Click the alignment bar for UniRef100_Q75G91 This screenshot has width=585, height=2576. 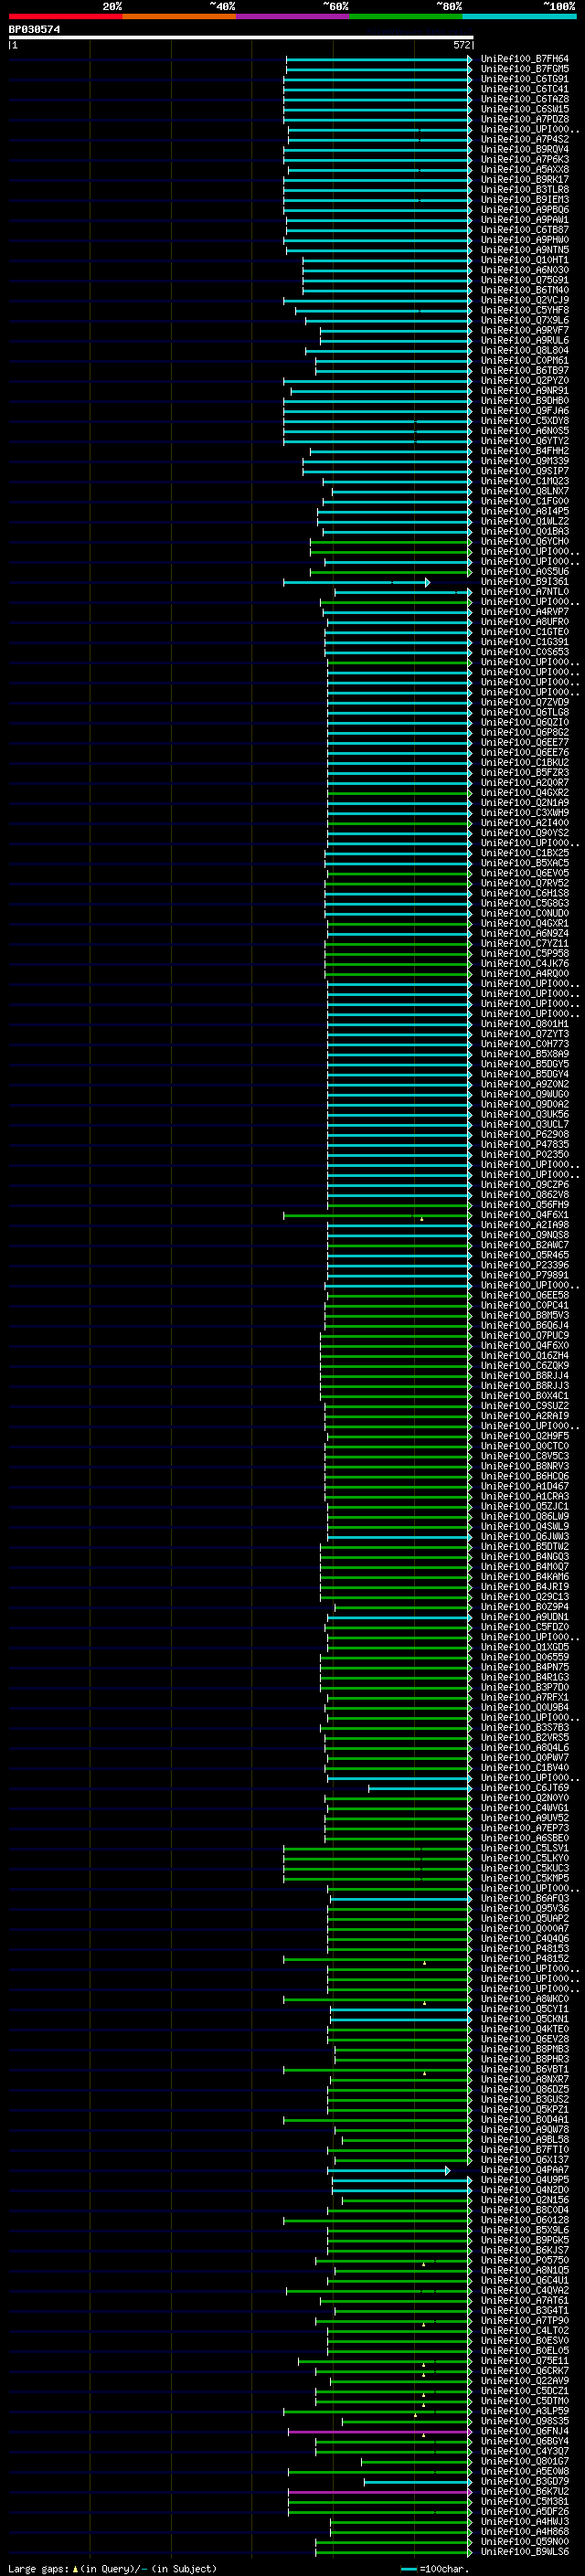[x=387, y=280]
